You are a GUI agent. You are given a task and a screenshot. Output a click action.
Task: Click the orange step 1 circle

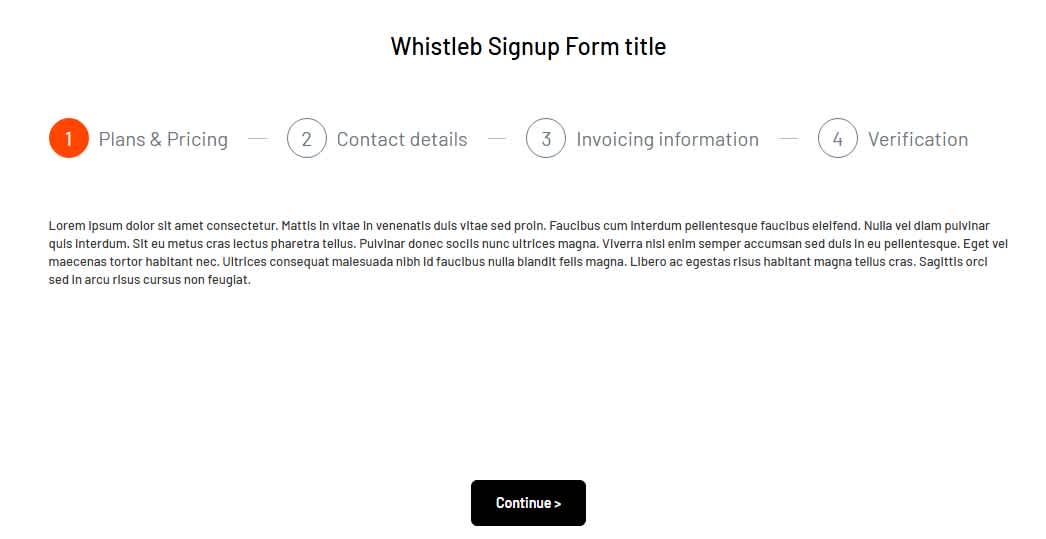(x=68, y=139)
